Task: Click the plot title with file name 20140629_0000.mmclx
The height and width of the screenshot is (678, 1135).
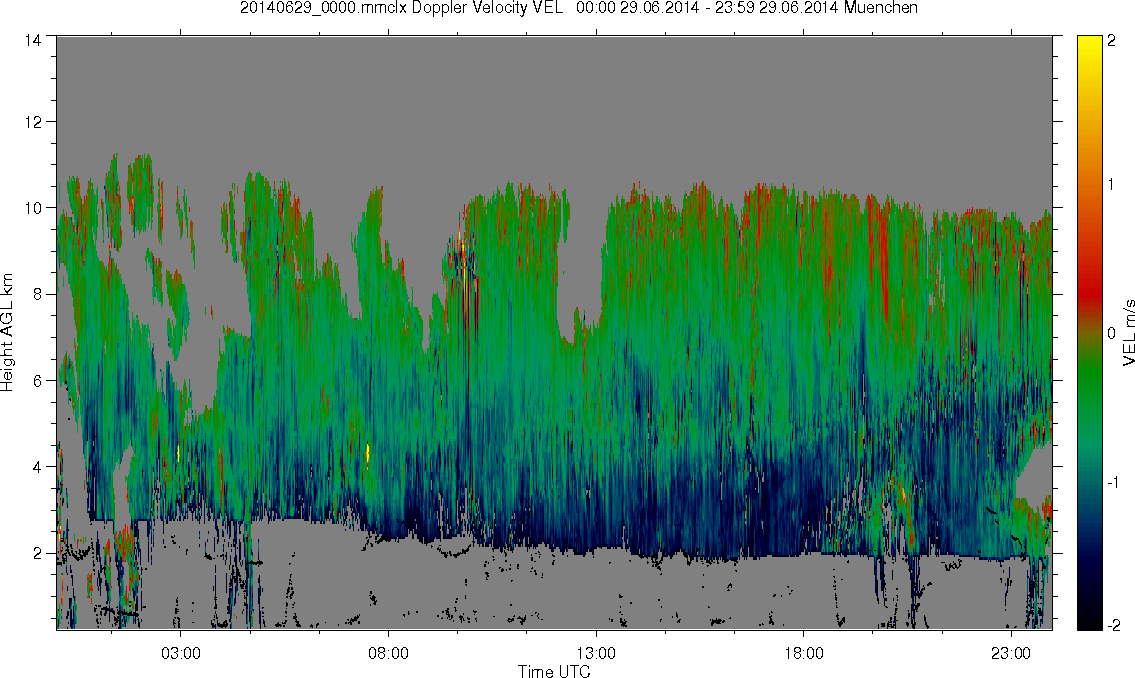Action: pyautogui.click(x=578, y=8)
